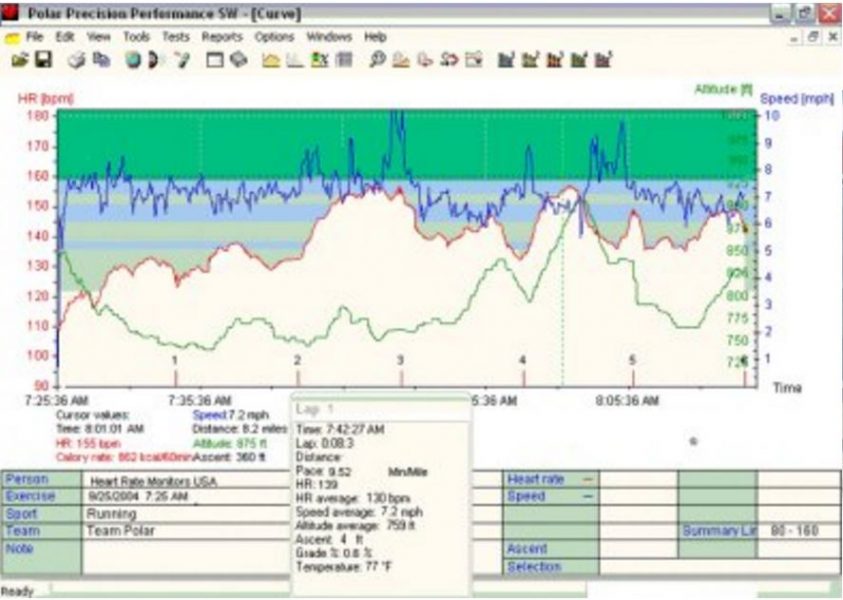Open the Help menu

point(375,37)
